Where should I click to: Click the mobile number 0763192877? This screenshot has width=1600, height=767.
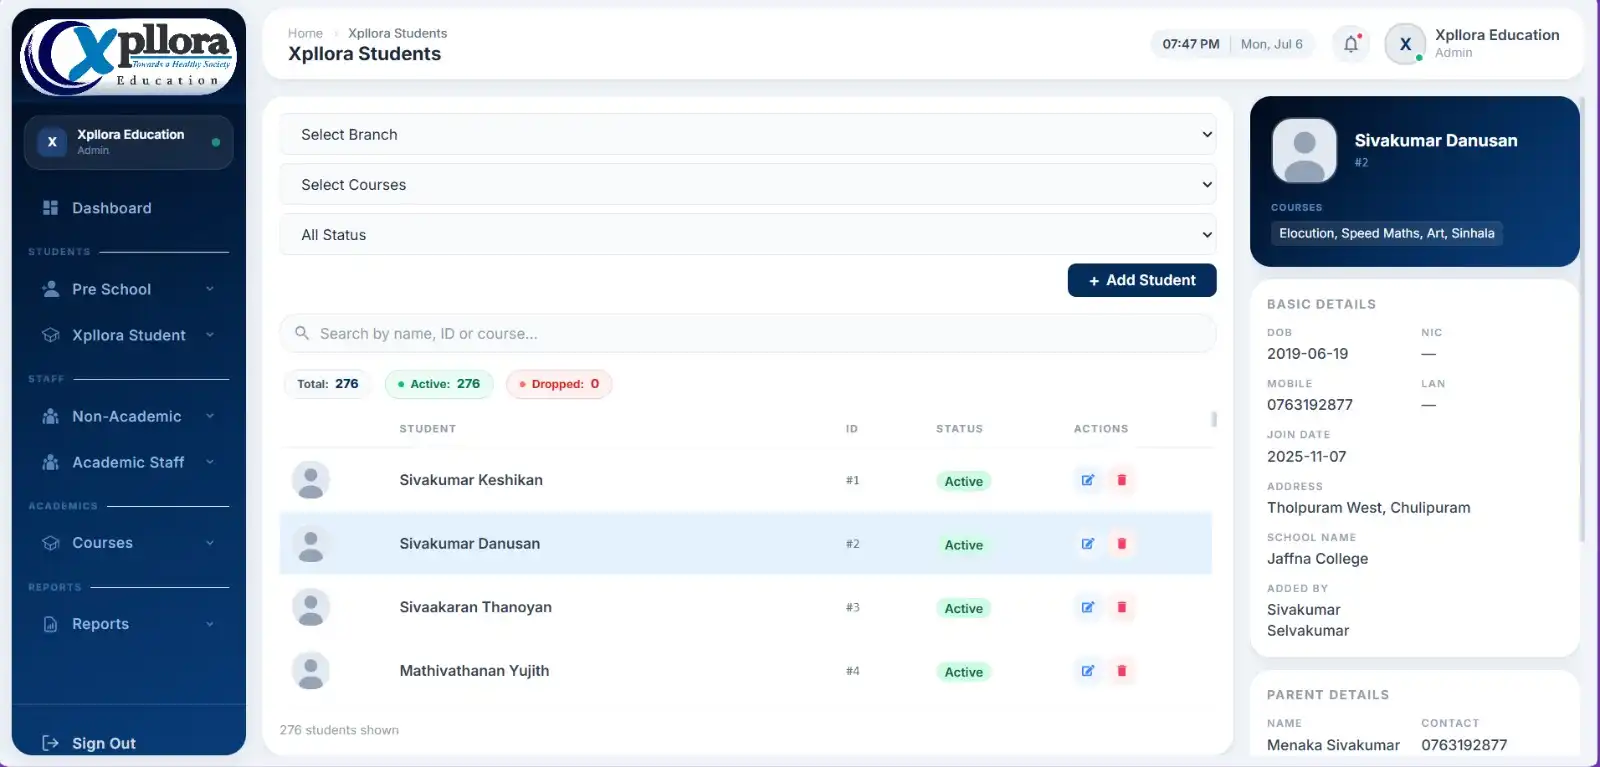pyautogui.click(x=1310, y=405)
